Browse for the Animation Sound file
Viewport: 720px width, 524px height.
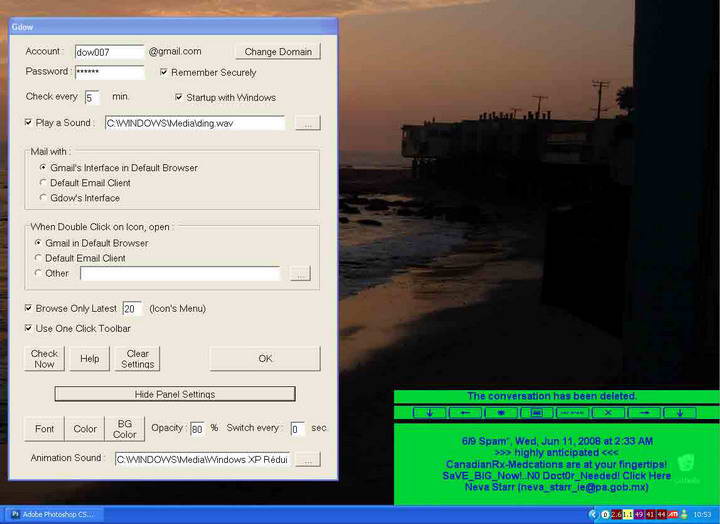point(308,459)
